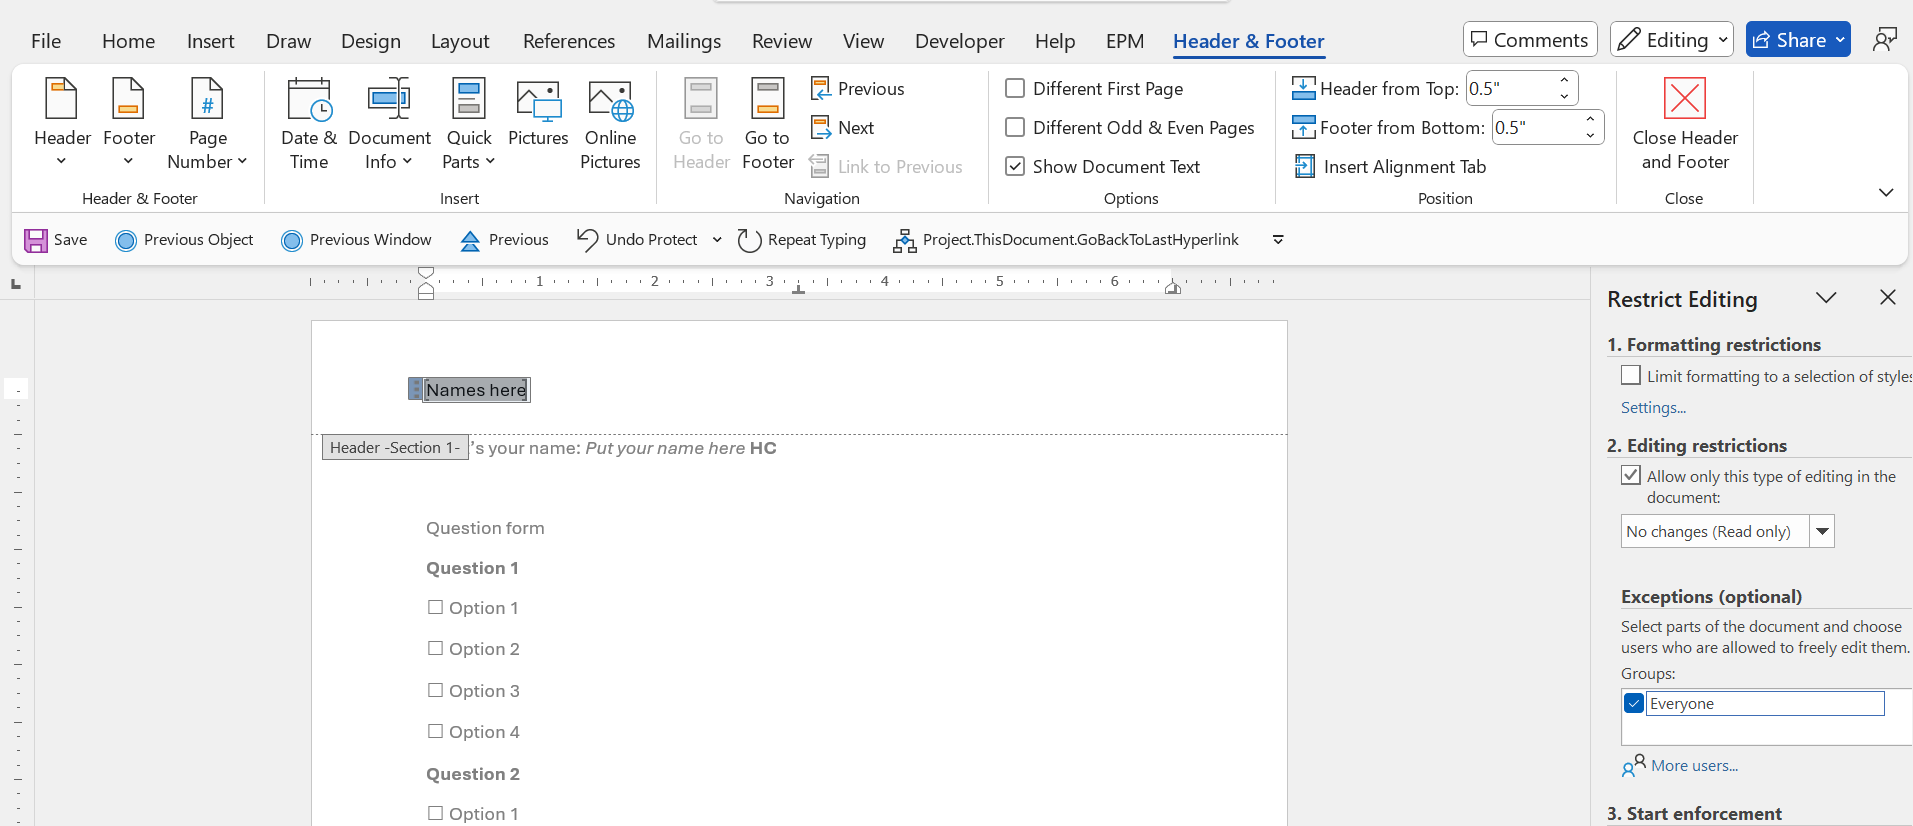1913x826 pixels.
Task: Click the Footer from Bottom field
Action: [x=1536, y=127]
